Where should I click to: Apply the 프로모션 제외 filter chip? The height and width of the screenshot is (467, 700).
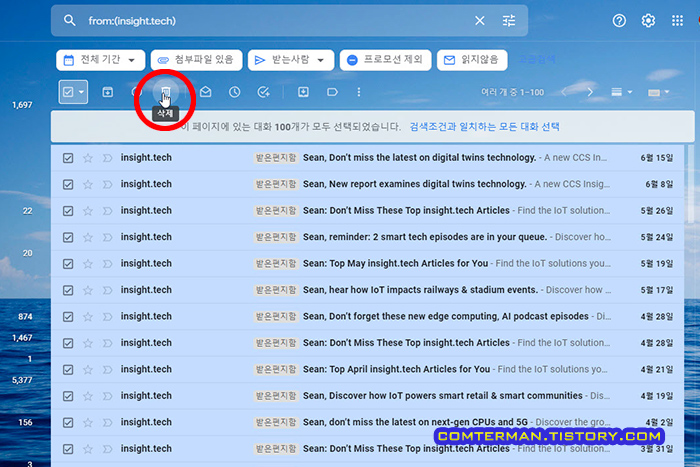click(x=385, y=60)
